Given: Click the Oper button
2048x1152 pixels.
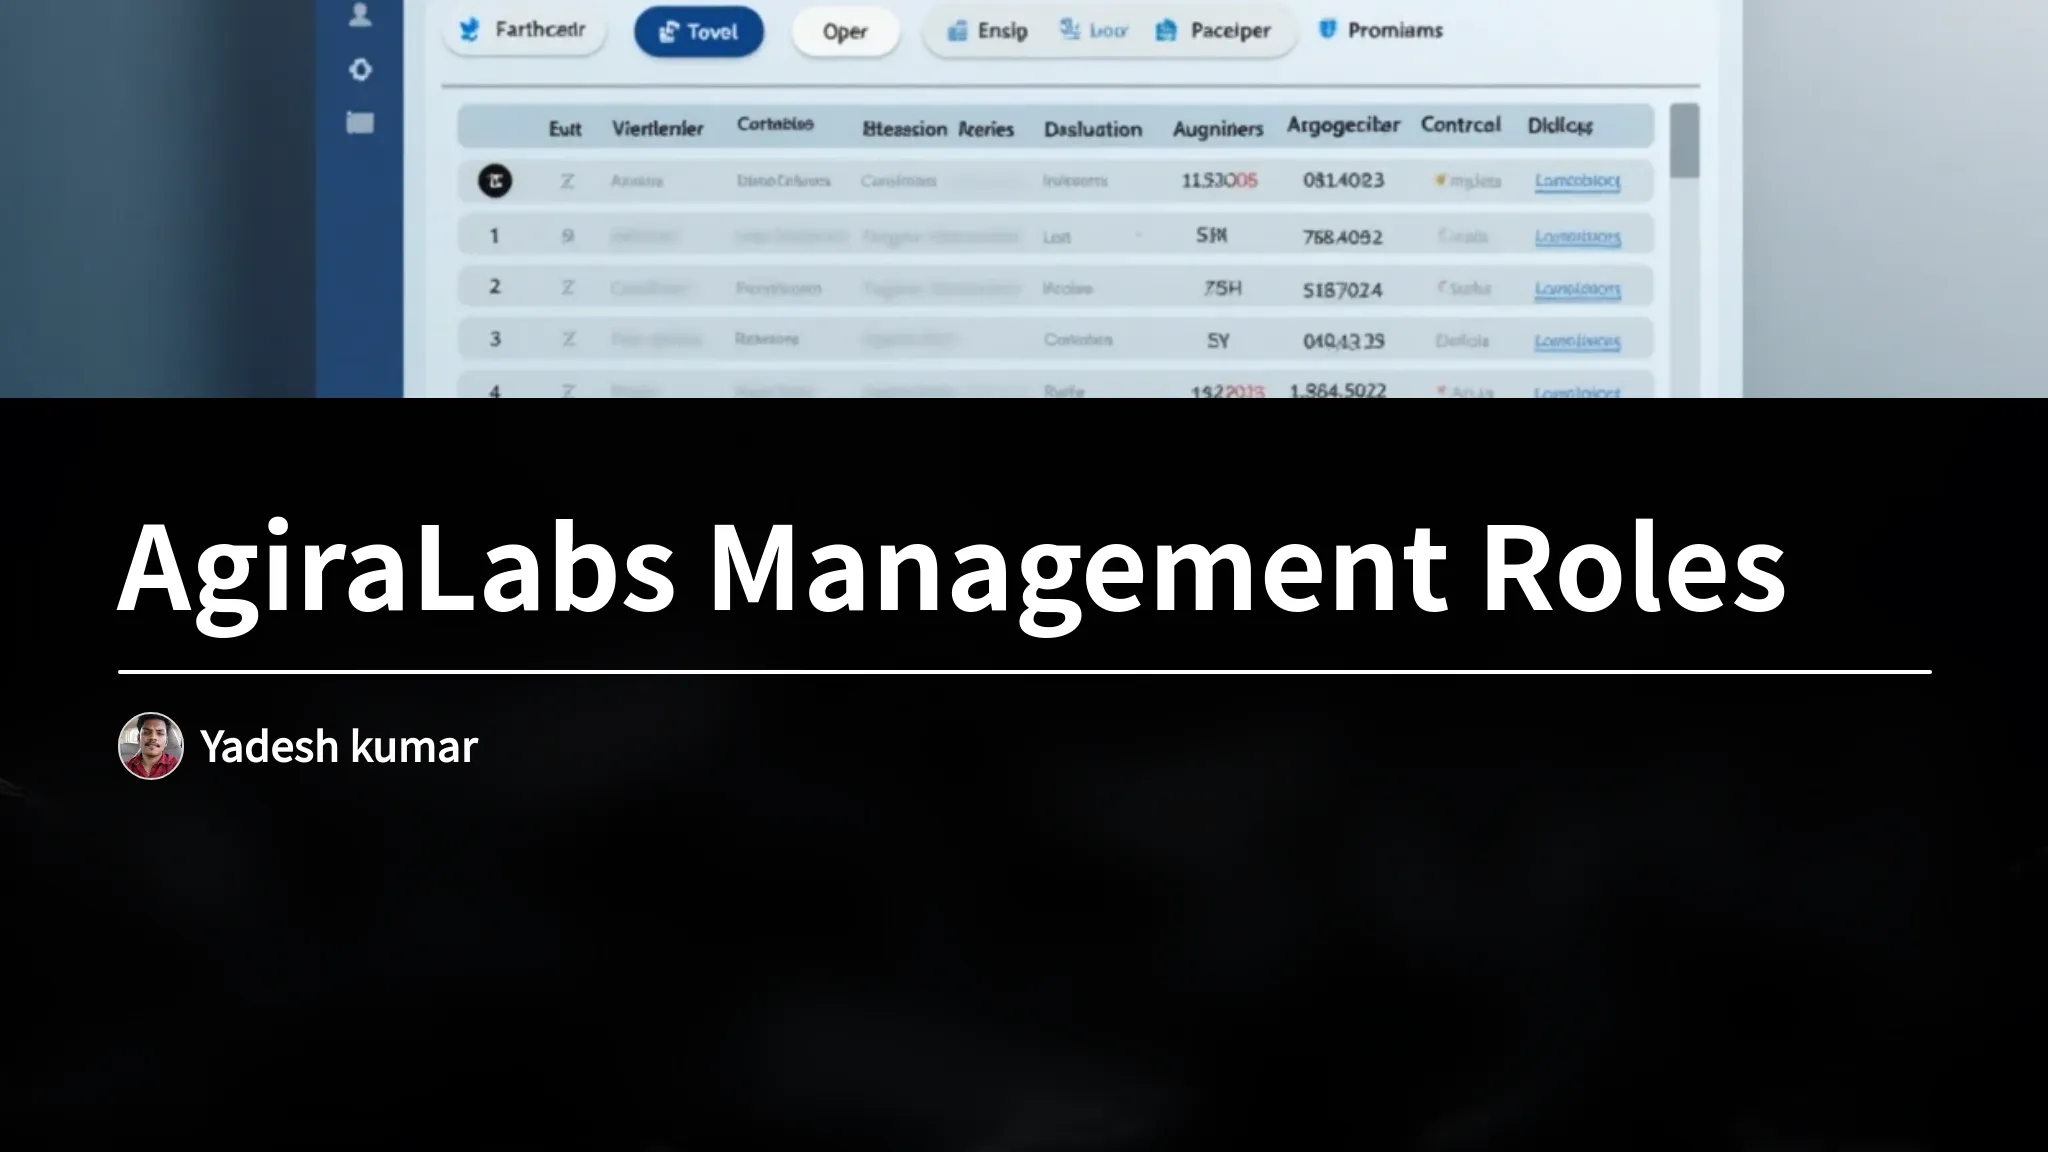Looking at the screenshot, I should tap(845, 32).
